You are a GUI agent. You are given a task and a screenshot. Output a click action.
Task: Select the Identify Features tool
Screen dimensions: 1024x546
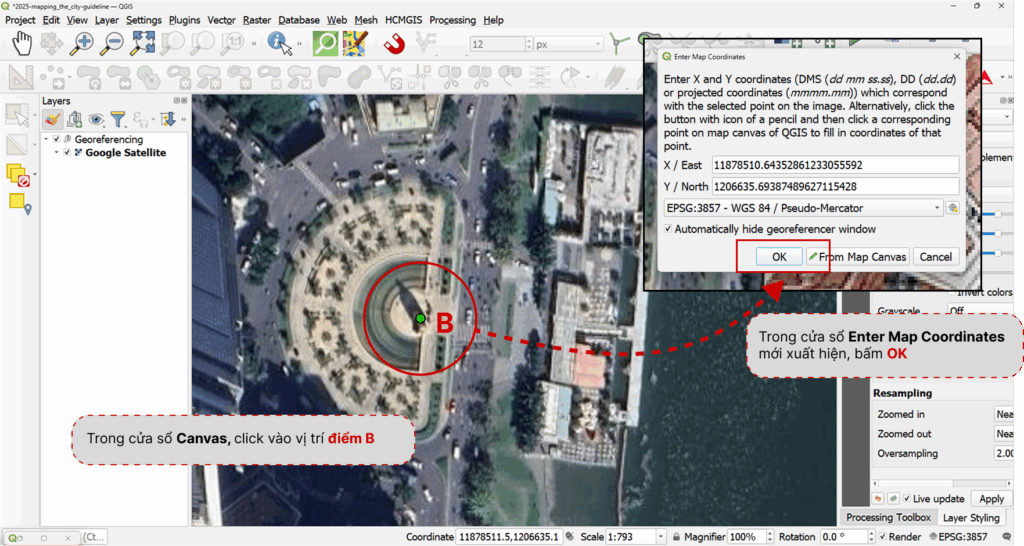coord(280,44)
